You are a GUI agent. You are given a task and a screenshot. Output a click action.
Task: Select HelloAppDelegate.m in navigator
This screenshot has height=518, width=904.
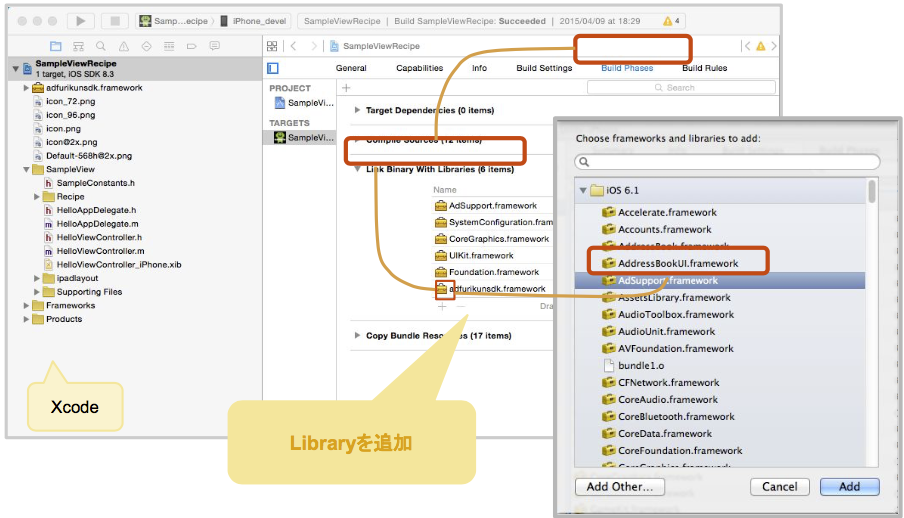click(97, 224)
